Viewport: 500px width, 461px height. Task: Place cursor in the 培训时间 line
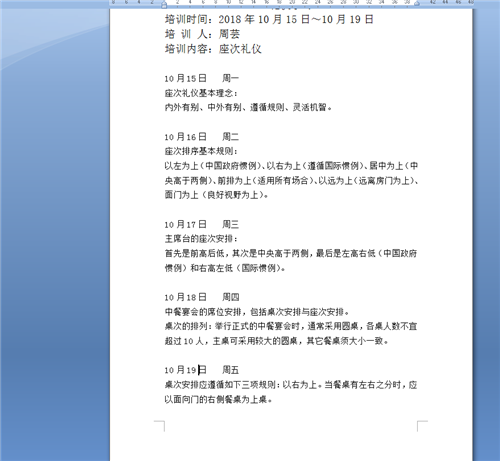(x=269, y=19)
